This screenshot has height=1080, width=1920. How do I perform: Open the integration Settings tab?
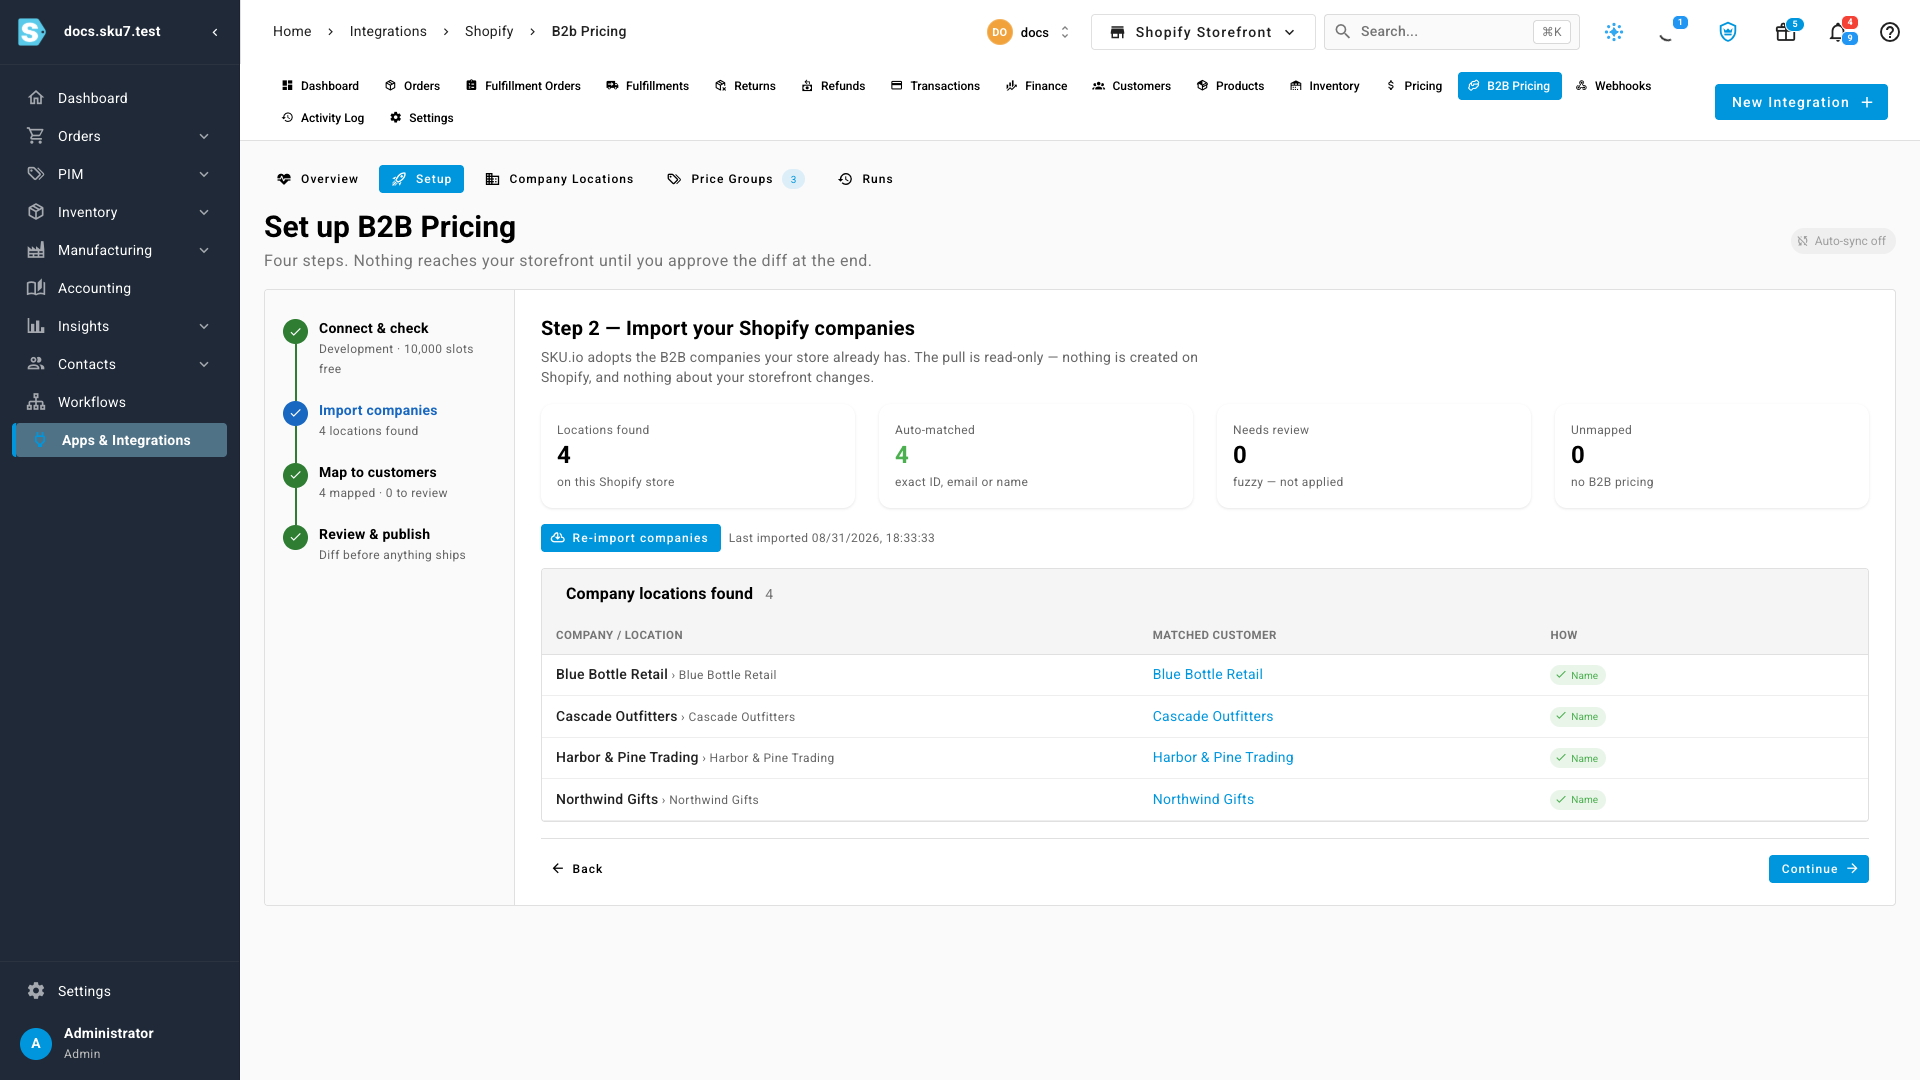[x=421, y=118]
